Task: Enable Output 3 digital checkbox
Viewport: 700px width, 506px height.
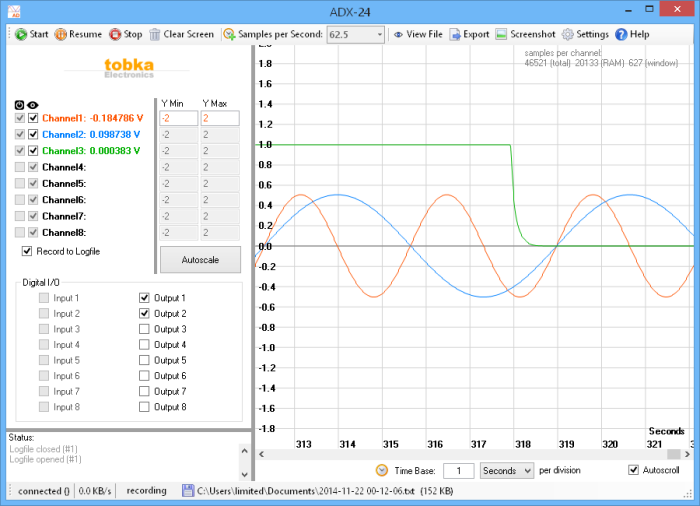Action: click(144, 329)
